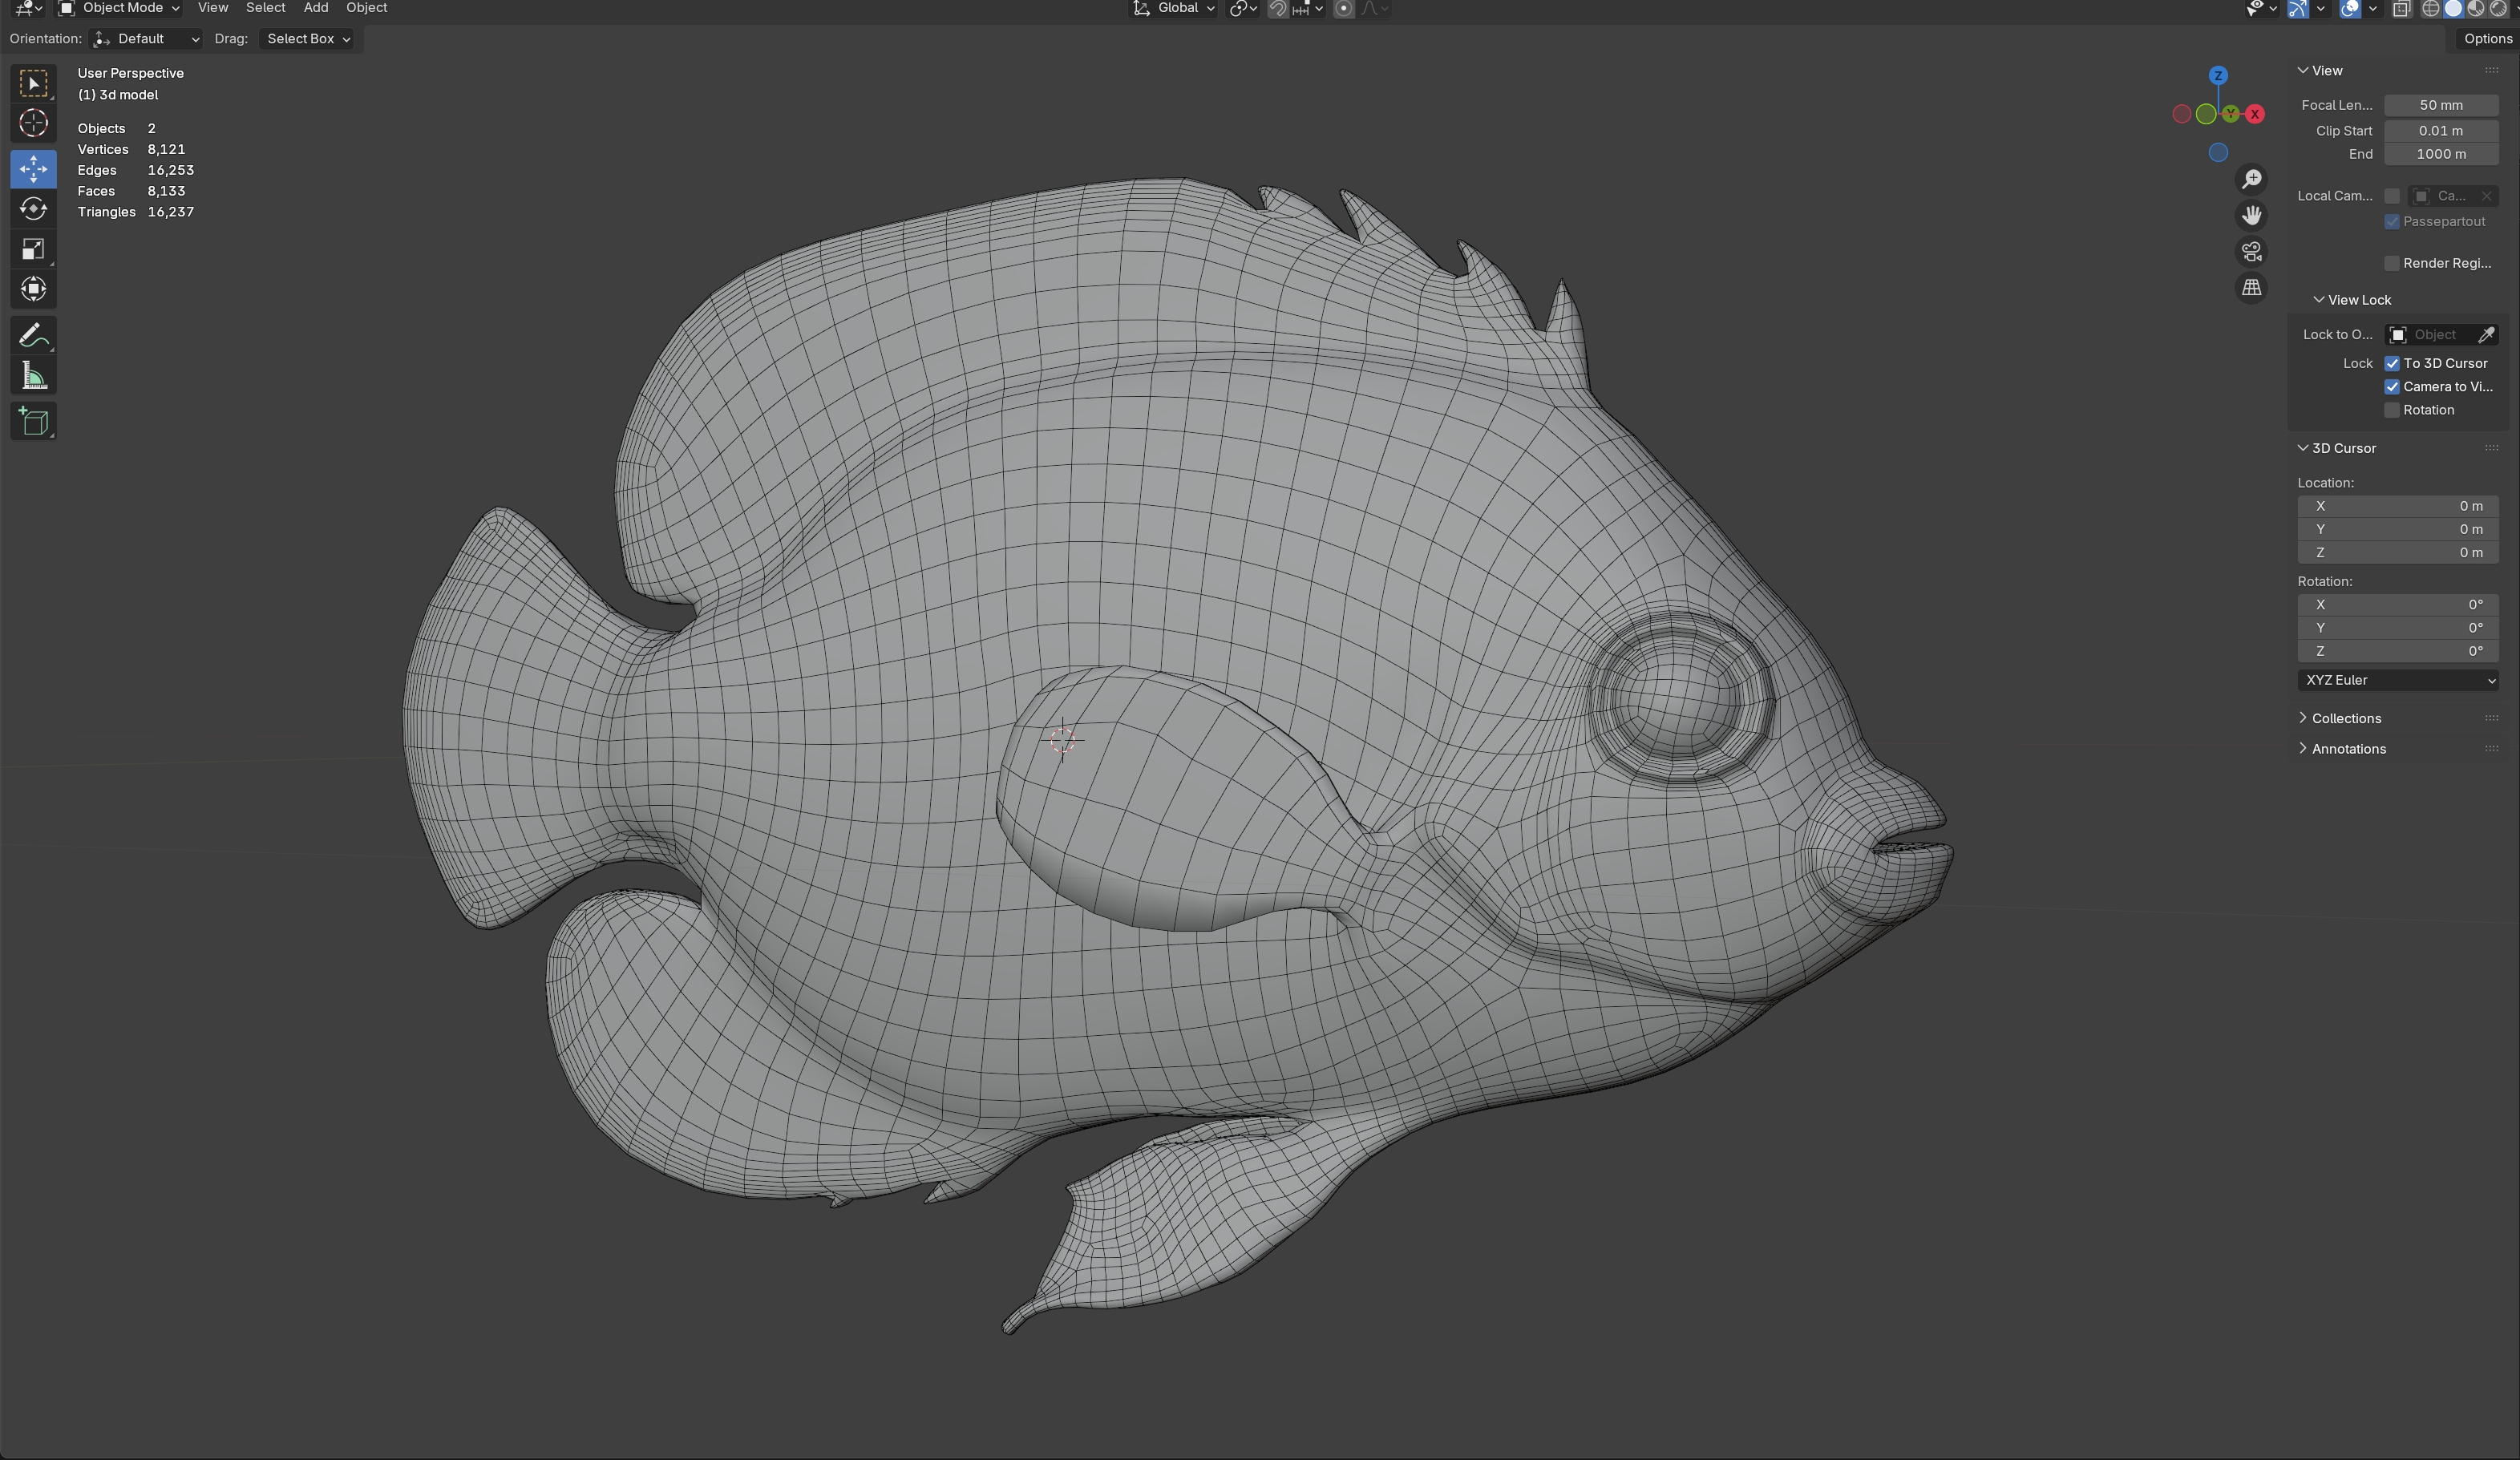Screen dimensions: 2520x1460
Task: Activate the Rotate tool
Action: (33, 209)
